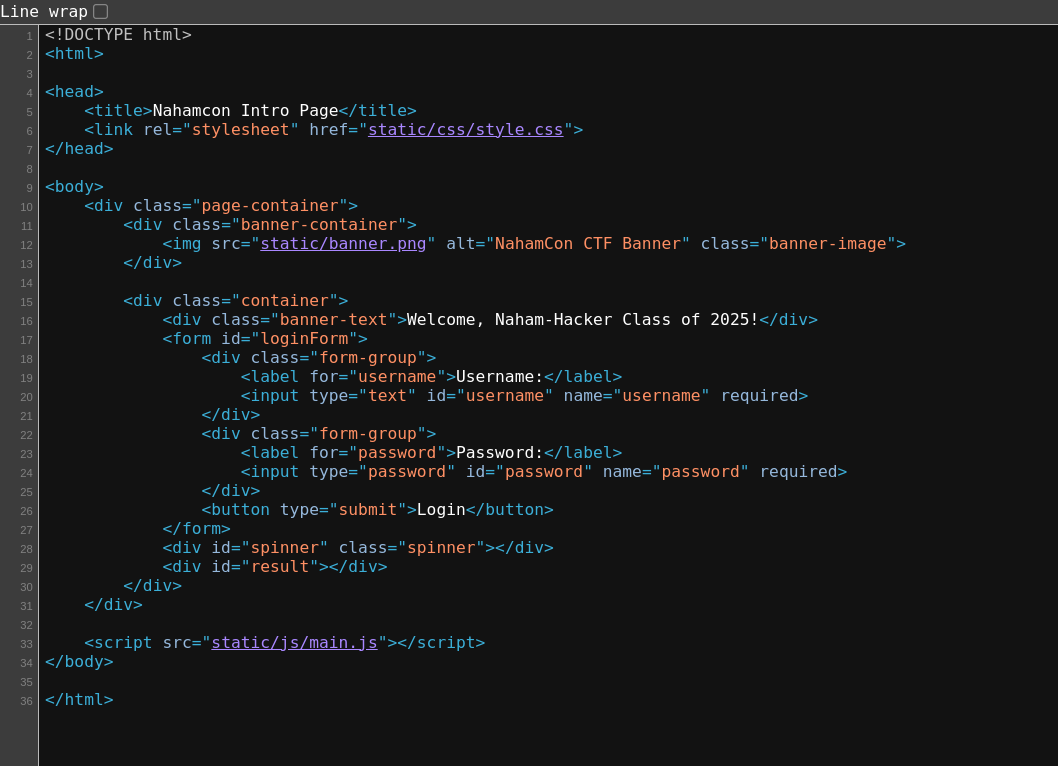Click the "NahamCon CTF Banner" alt text

587,244
